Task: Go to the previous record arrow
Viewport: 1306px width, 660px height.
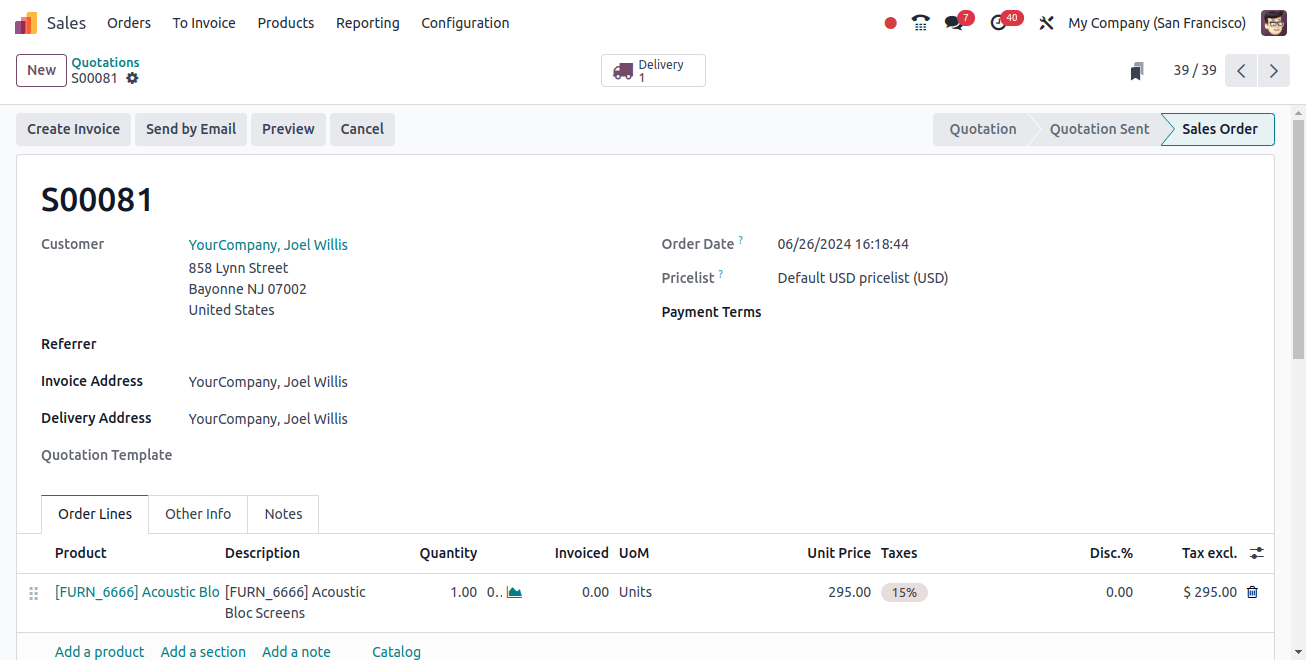Action: coord(1241,71)
